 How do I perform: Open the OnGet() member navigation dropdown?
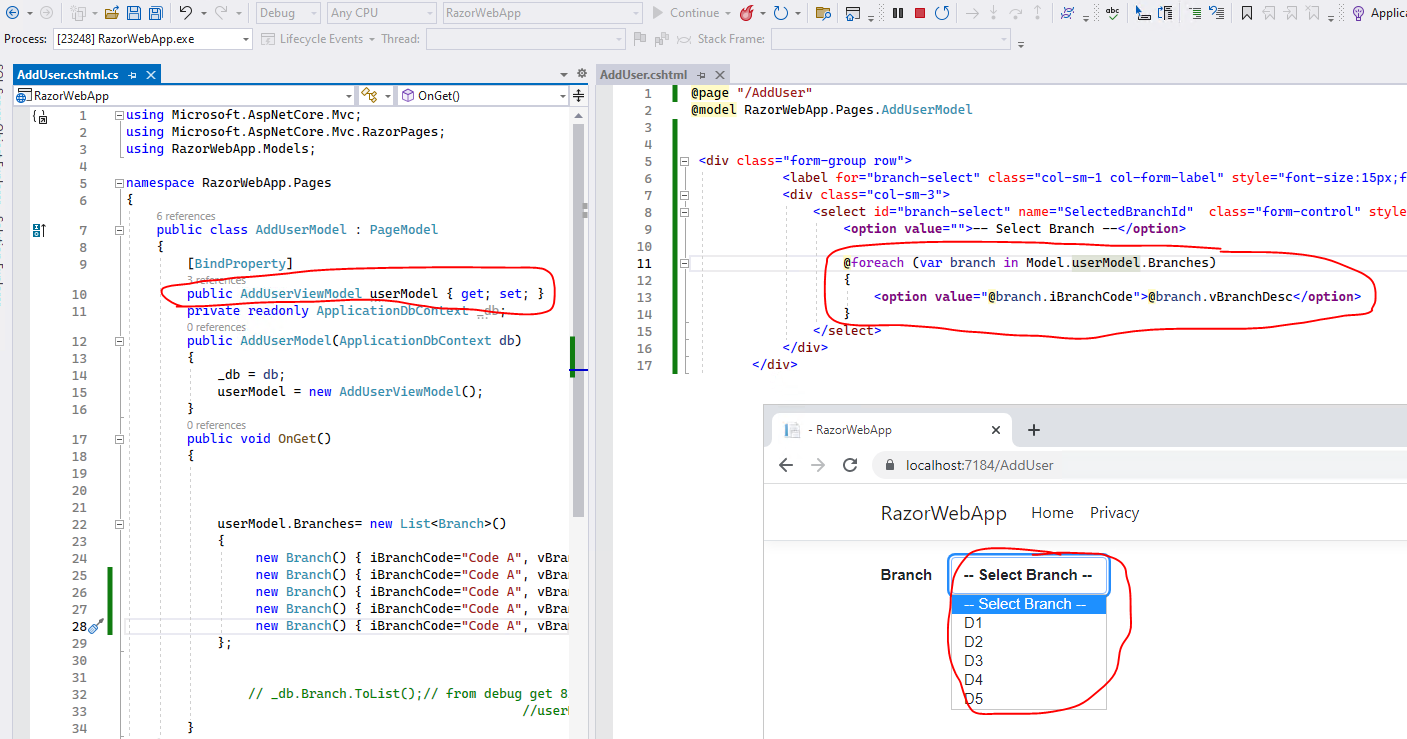click(x=483, y=95)
